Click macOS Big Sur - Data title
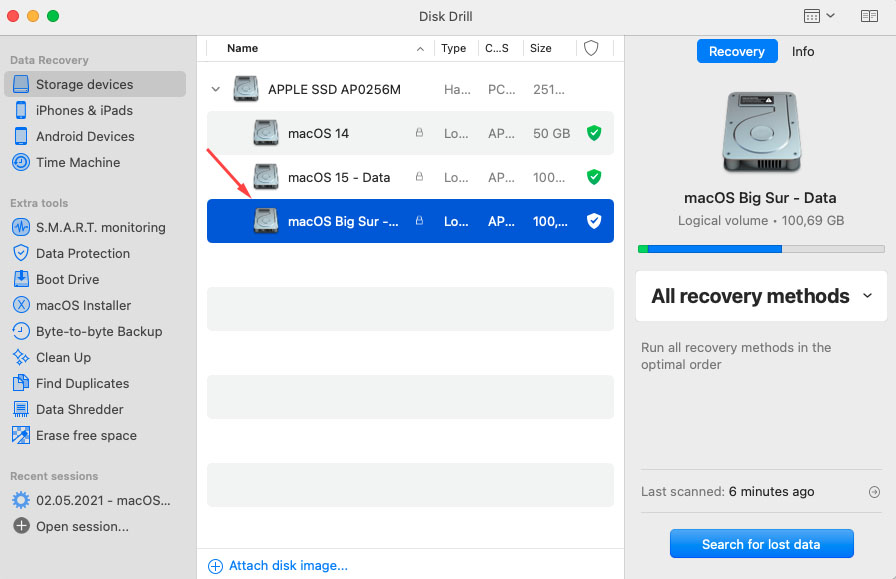 coord(760,198)
